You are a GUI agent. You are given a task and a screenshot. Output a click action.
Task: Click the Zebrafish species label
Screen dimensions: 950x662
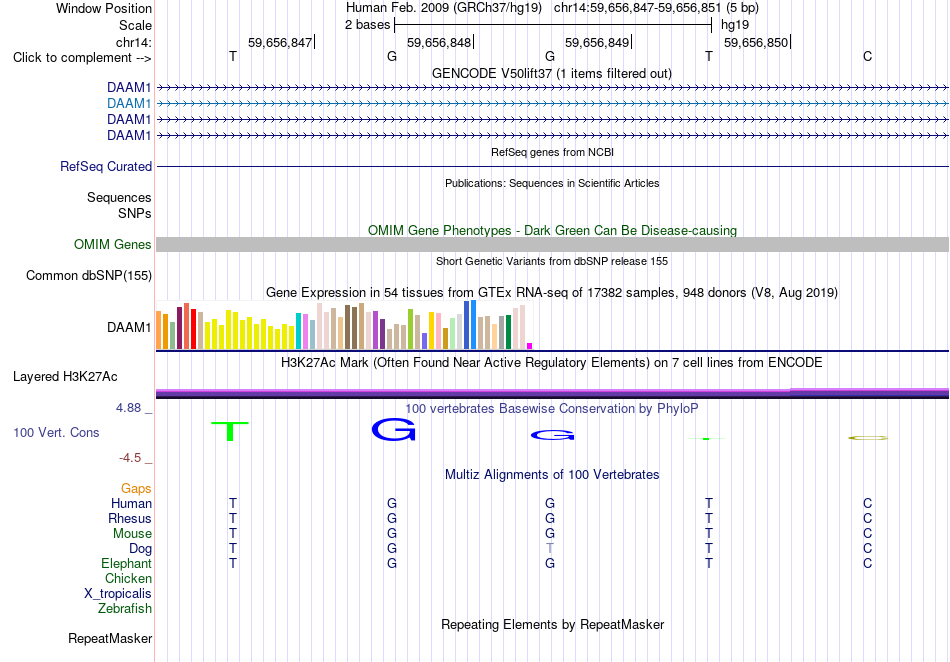point(125,609)
